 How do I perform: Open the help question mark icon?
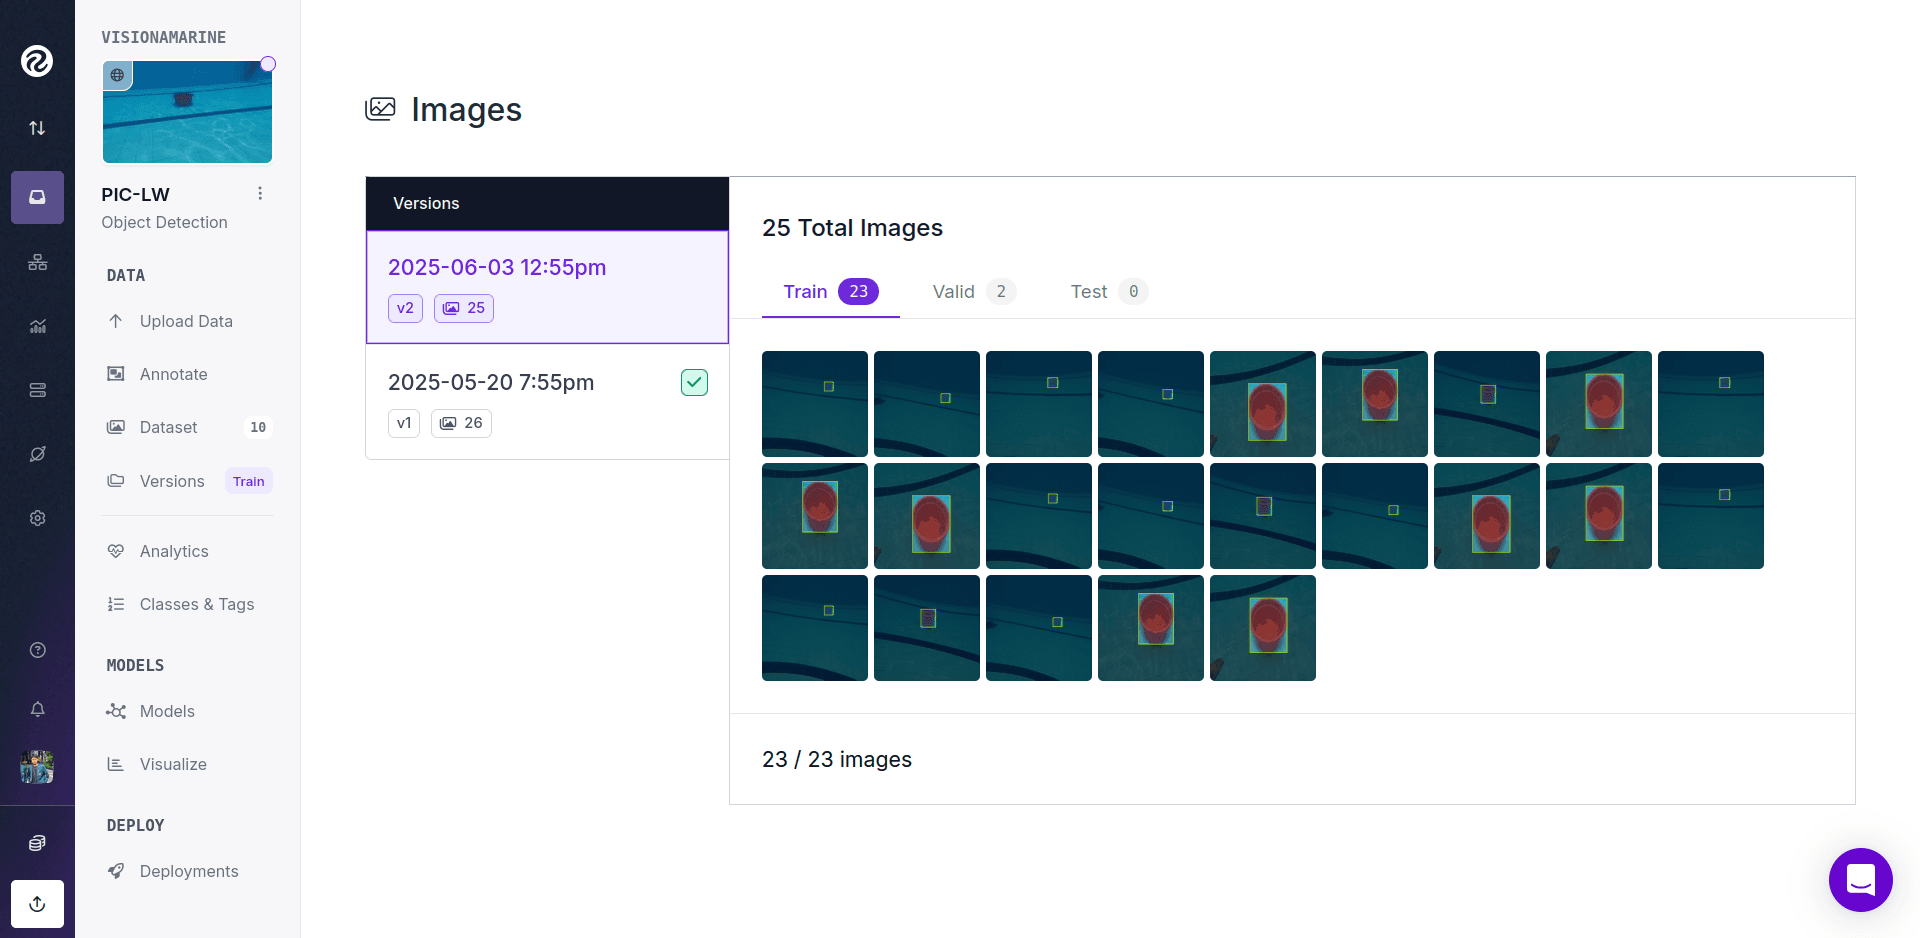37,650
